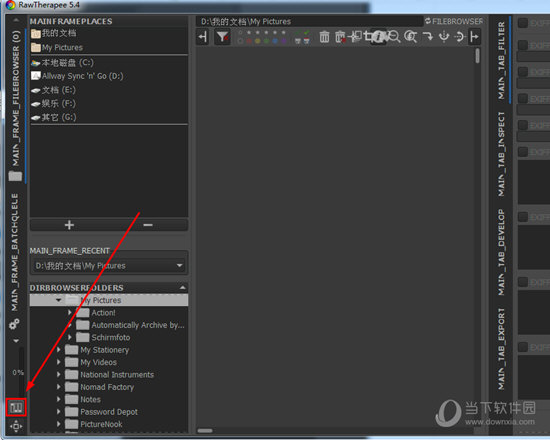Click the folder icon in the left tab strip
Viewport: 550px width, 440px height.
coord(15,176)
